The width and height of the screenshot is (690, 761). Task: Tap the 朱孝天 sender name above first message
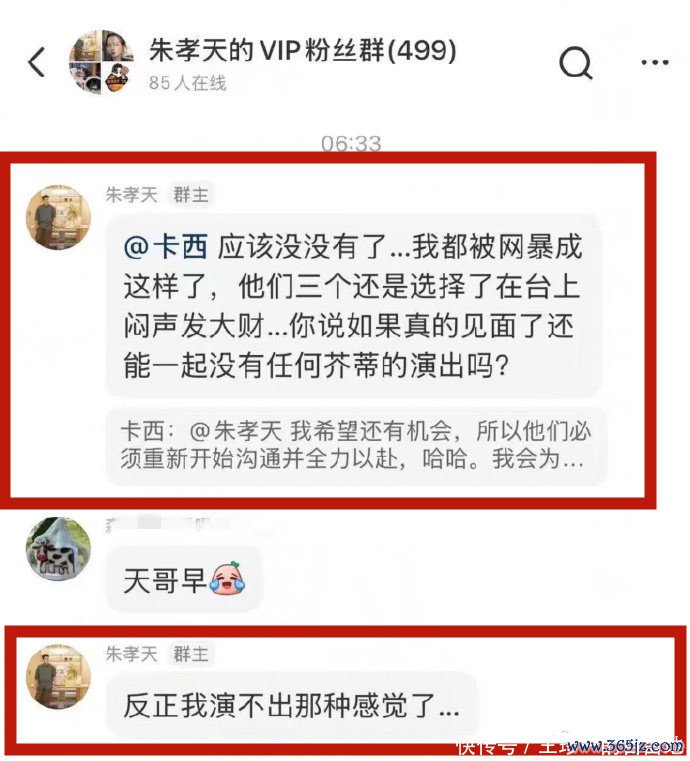132,195
